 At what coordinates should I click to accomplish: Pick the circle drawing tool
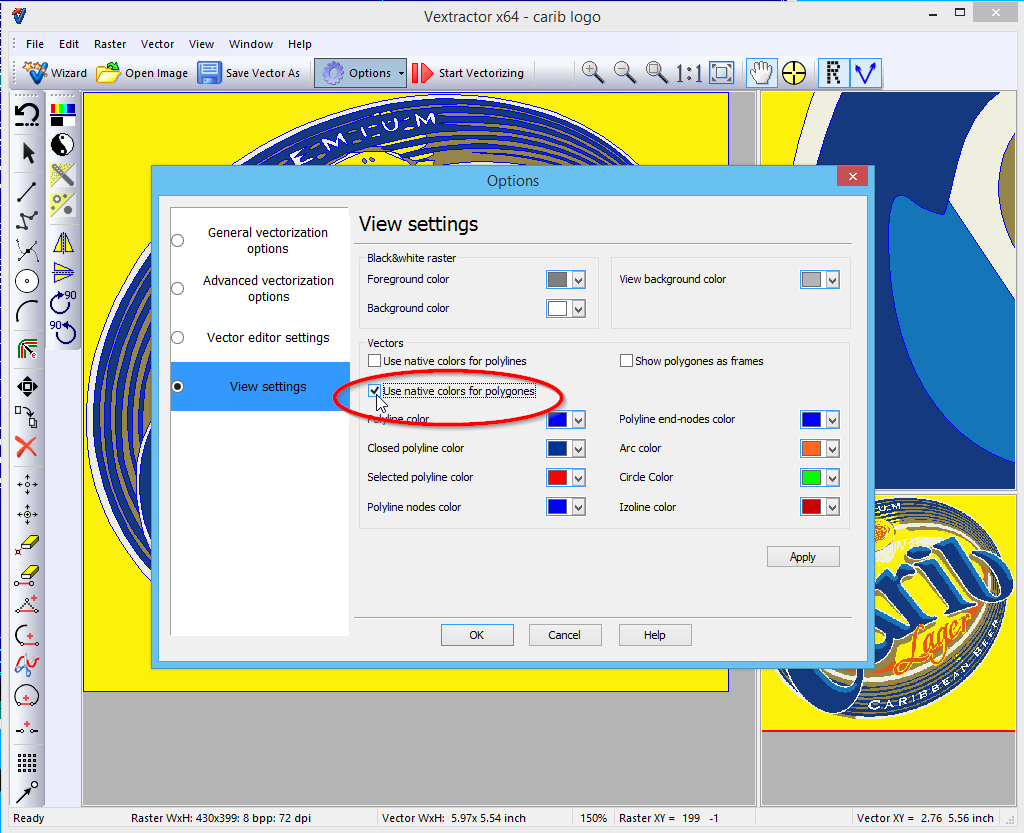pos(28,281)
